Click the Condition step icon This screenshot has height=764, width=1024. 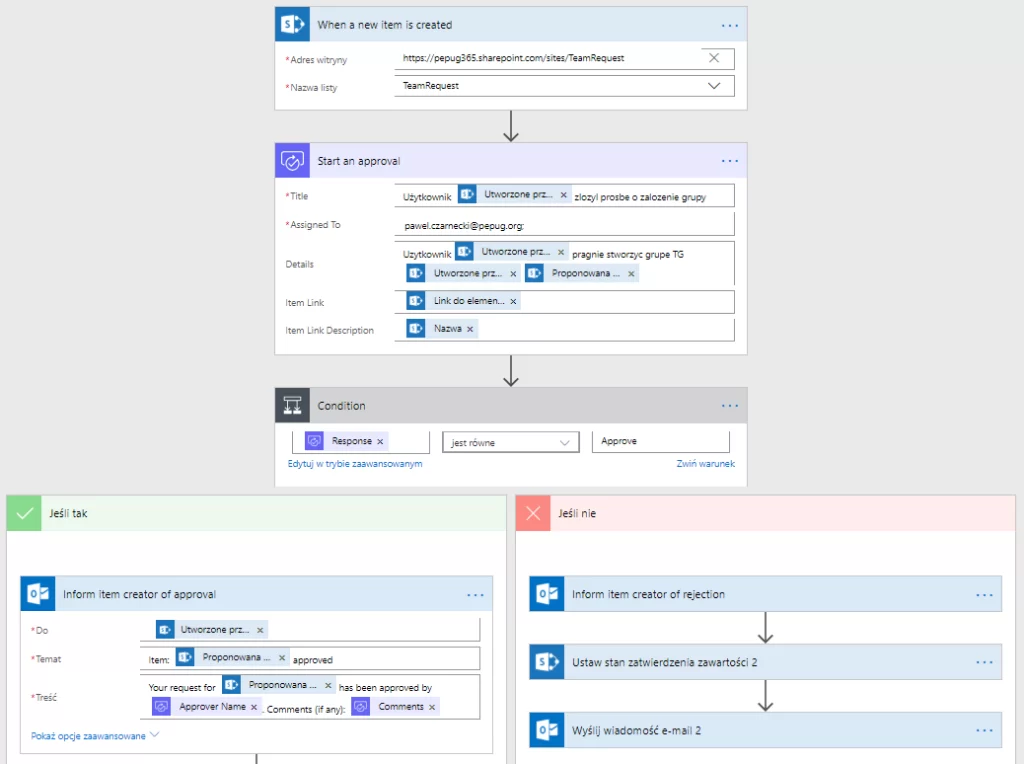292,406
